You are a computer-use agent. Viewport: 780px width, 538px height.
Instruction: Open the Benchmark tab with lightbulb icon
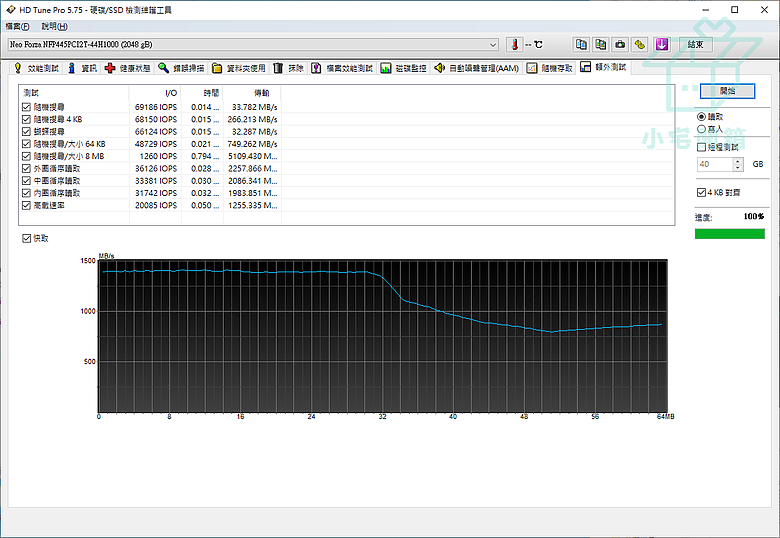pos(37,68)
